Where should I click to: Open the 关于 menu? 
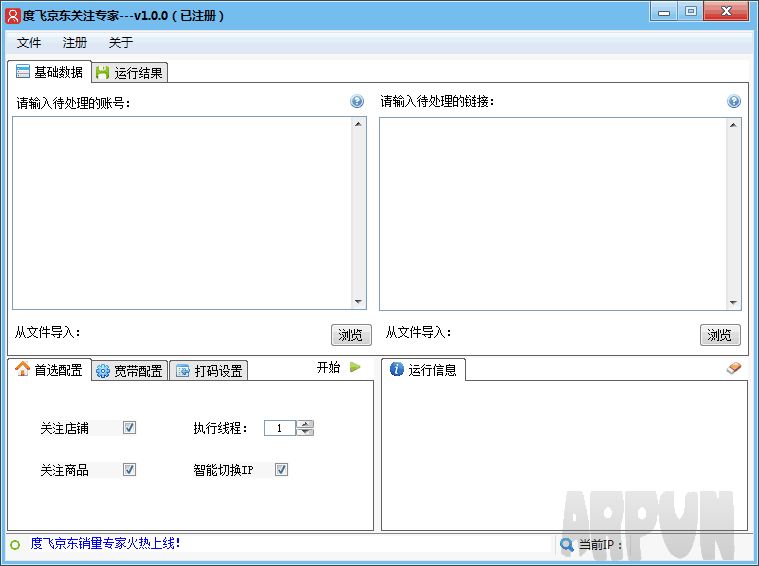pyautogui.click(x=121, y=43)
